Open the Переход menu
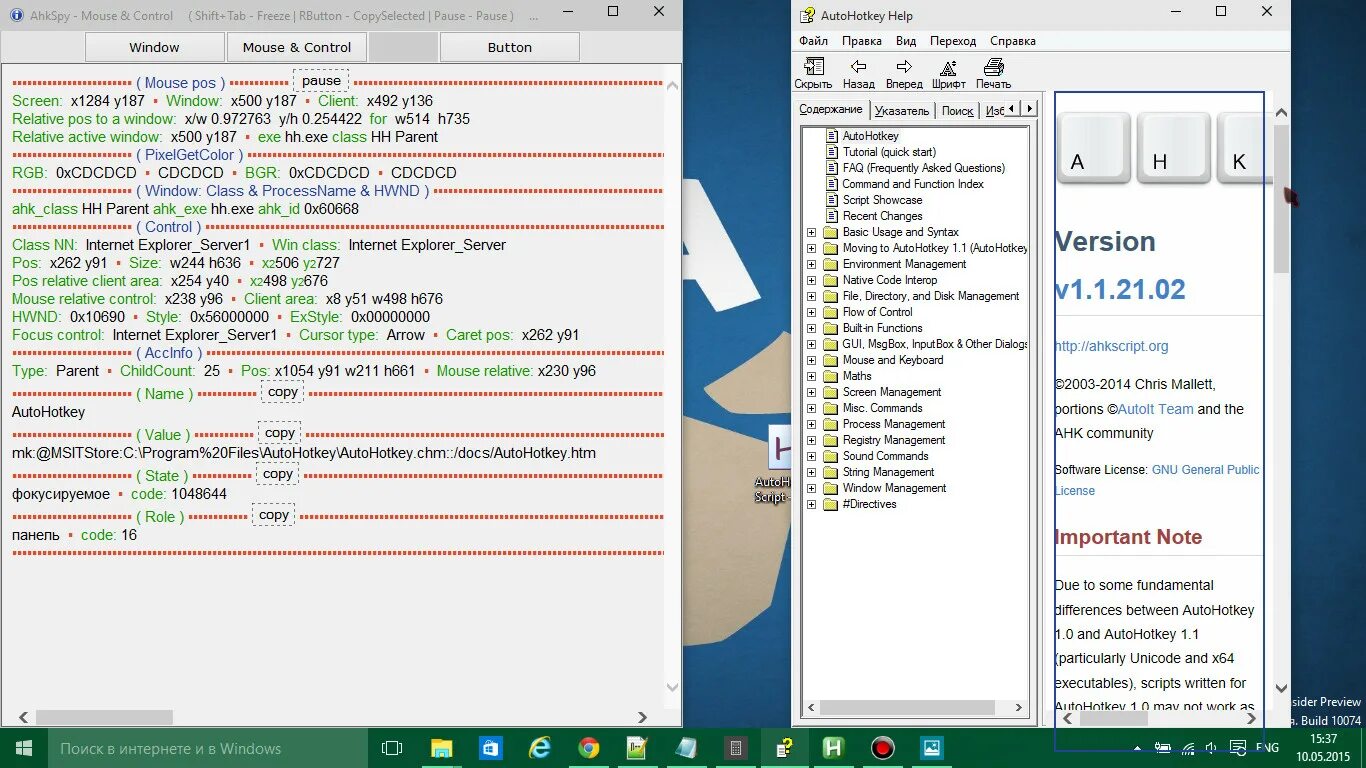The height and width of the screenshot is (768, 1366). click(952, 41)
